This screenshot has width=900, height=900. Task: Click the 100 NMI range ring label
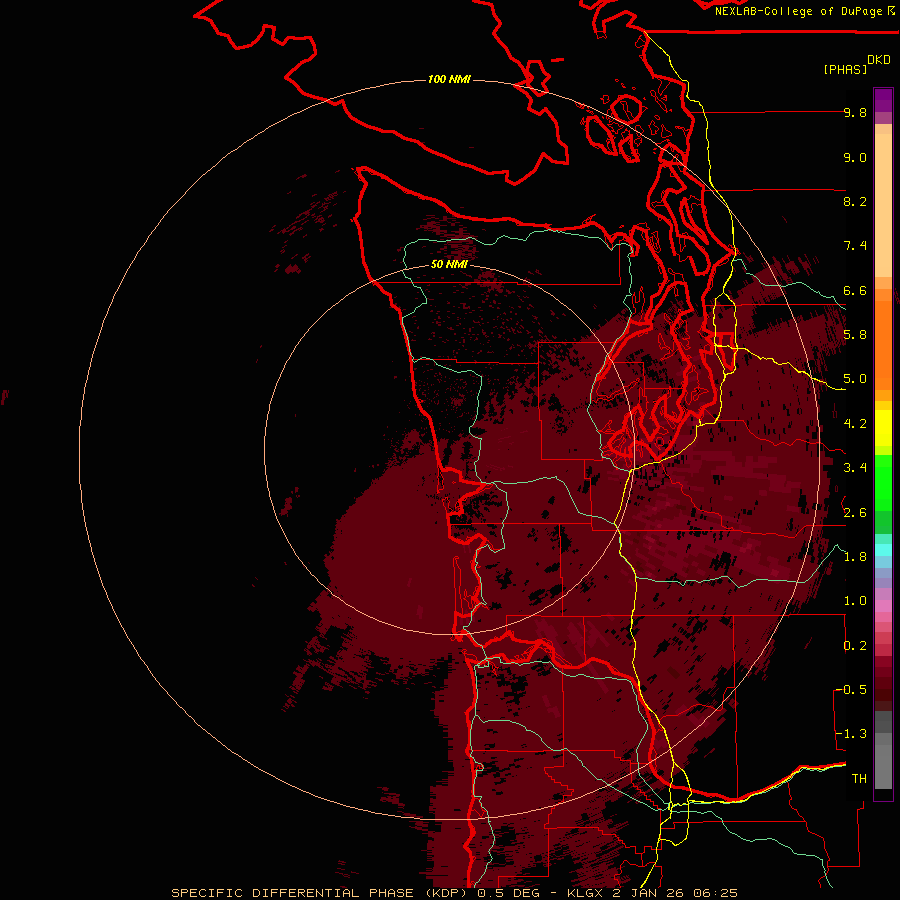pos(449,79)
